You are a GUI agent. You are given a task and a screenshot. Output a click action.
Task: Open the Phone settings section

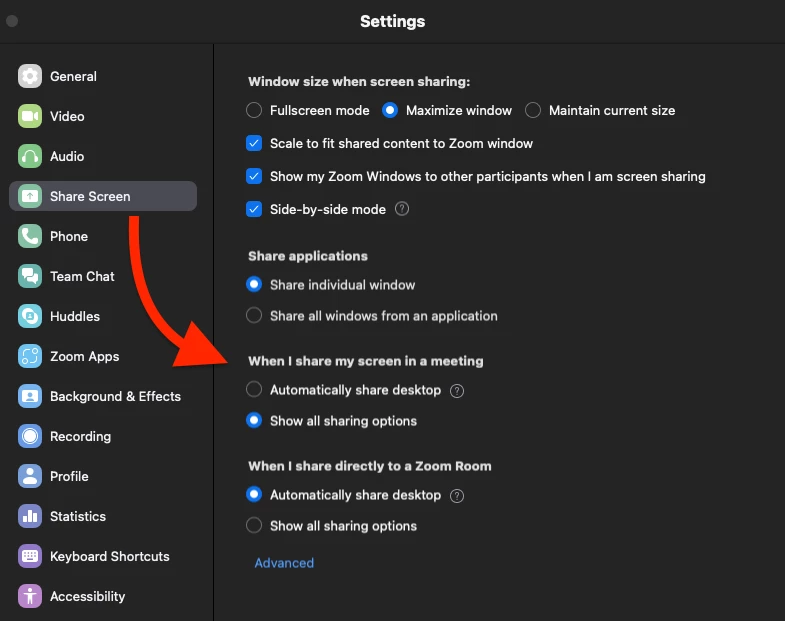tap(69, 237)
